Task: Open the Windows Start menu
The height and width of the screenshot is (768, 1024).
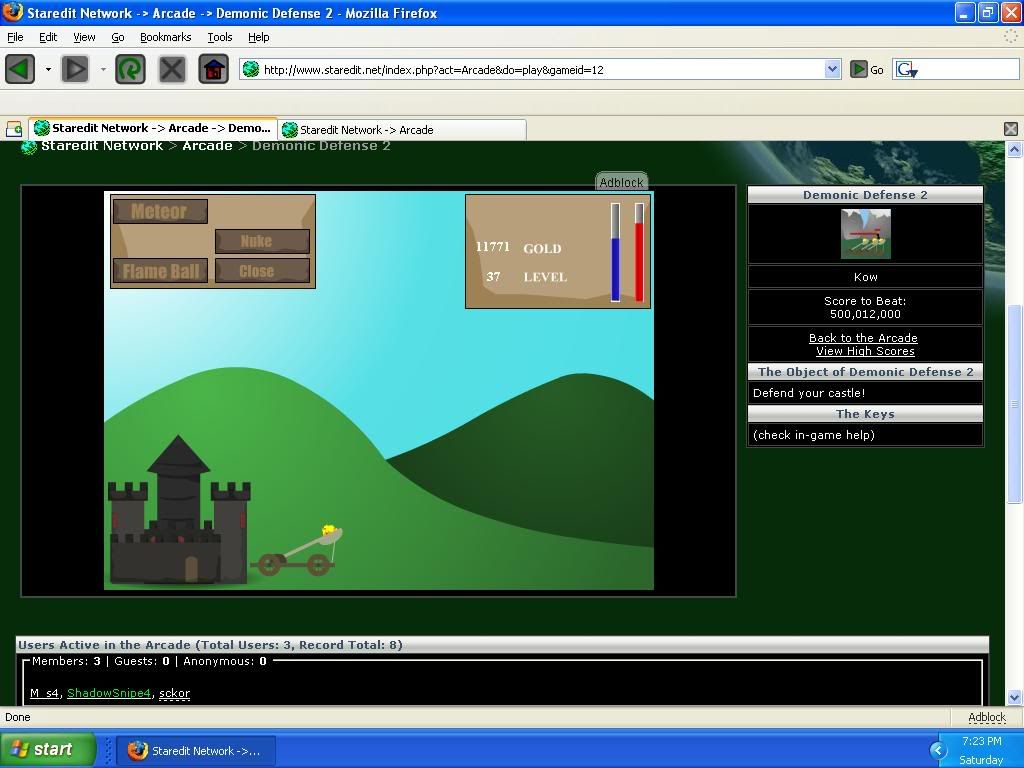Action: click(48, 750)
